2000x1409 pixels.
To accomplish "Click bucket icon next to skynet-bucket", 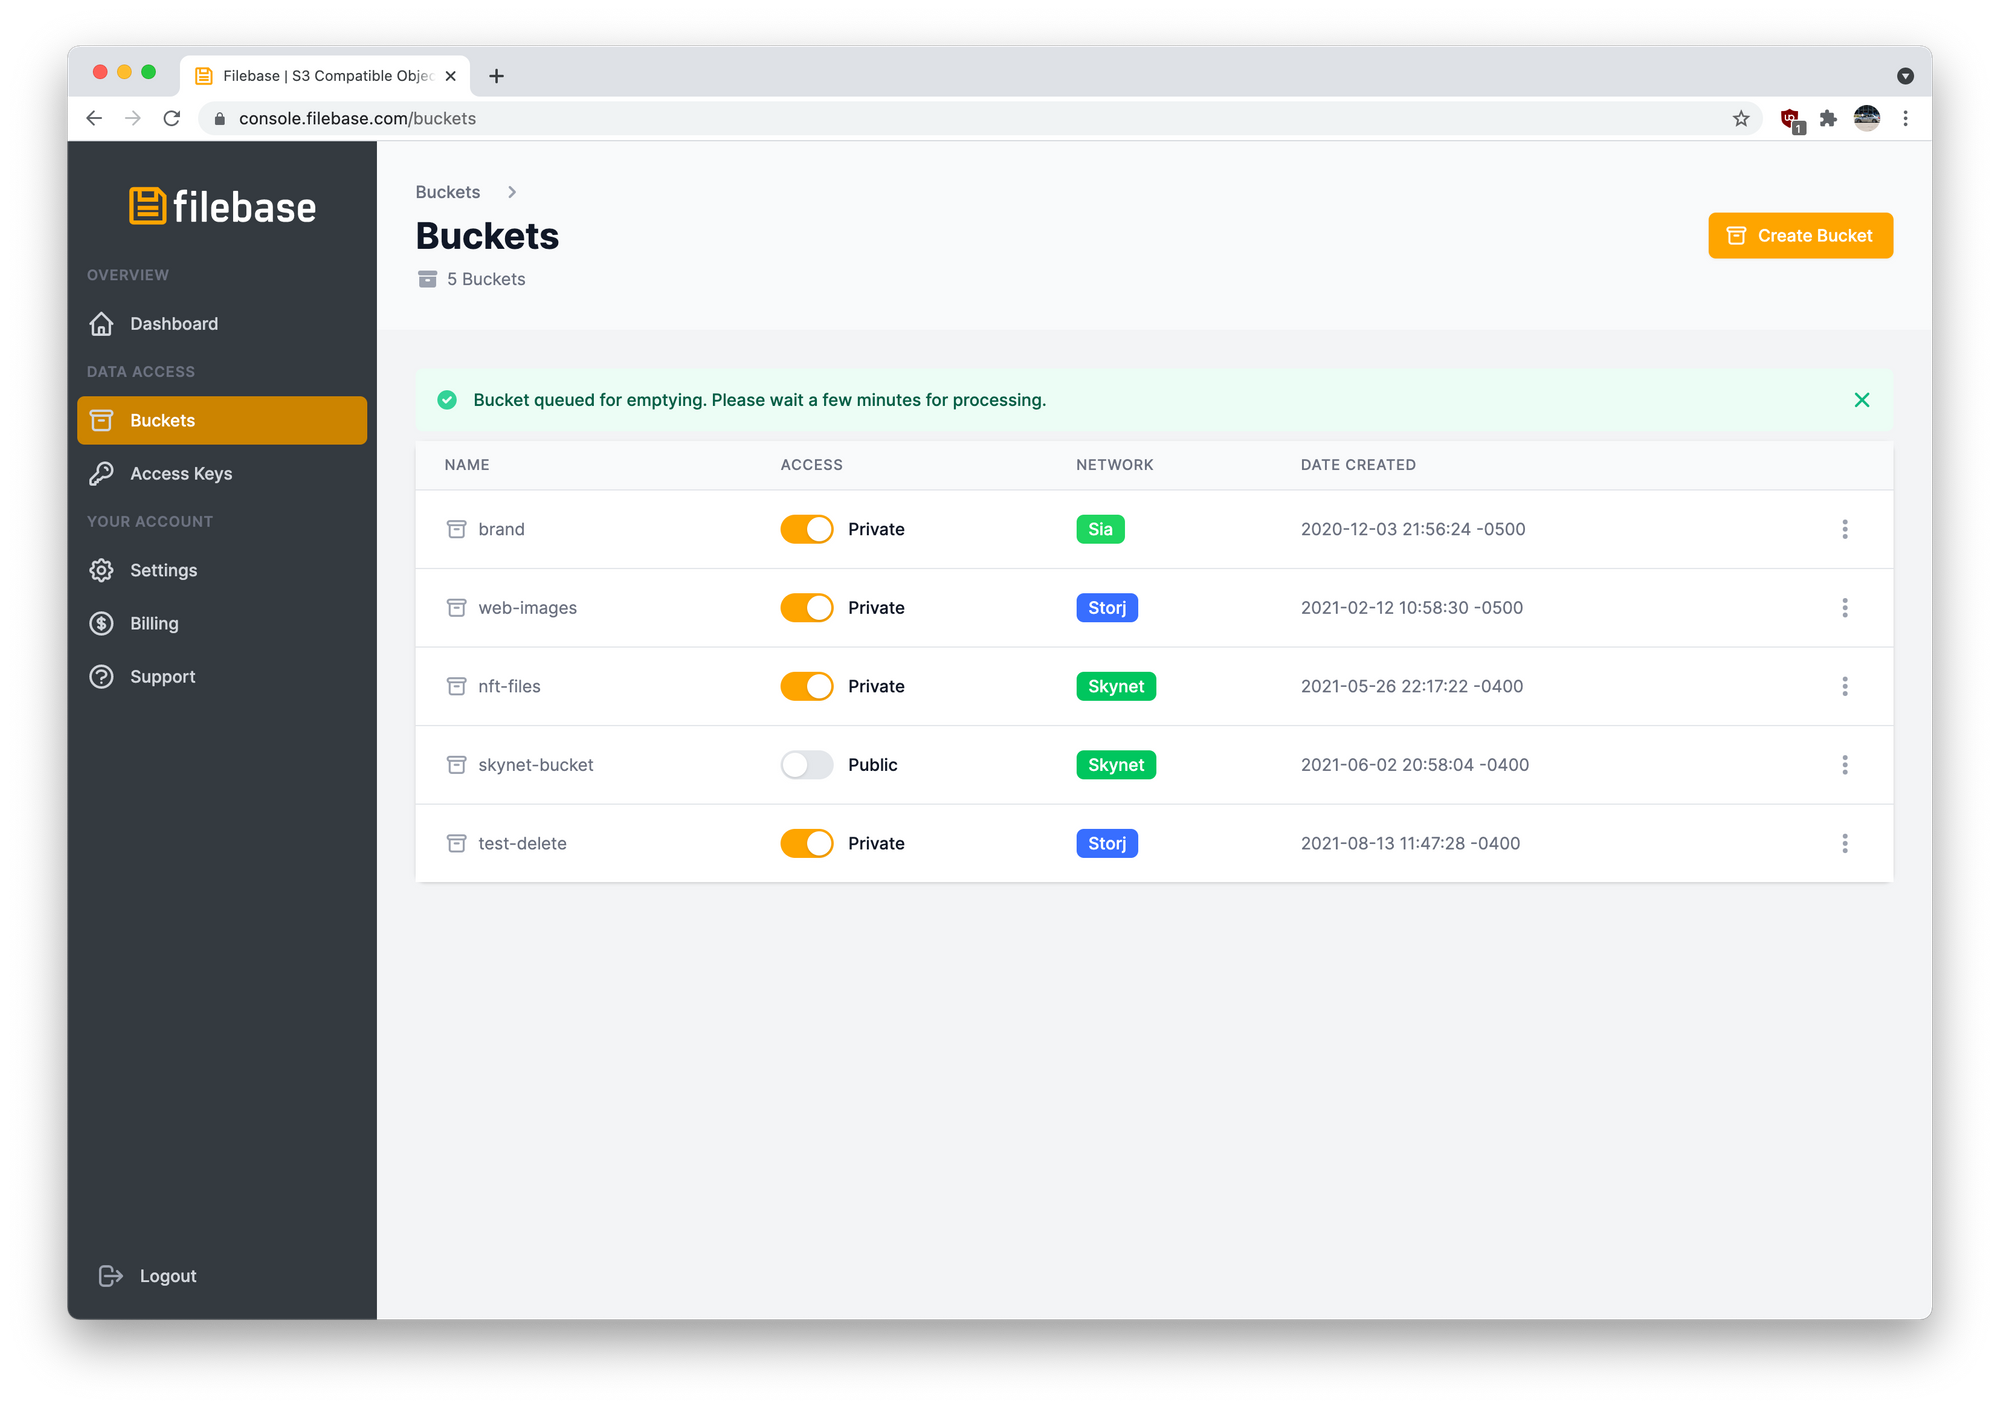I will pos(456,765).
